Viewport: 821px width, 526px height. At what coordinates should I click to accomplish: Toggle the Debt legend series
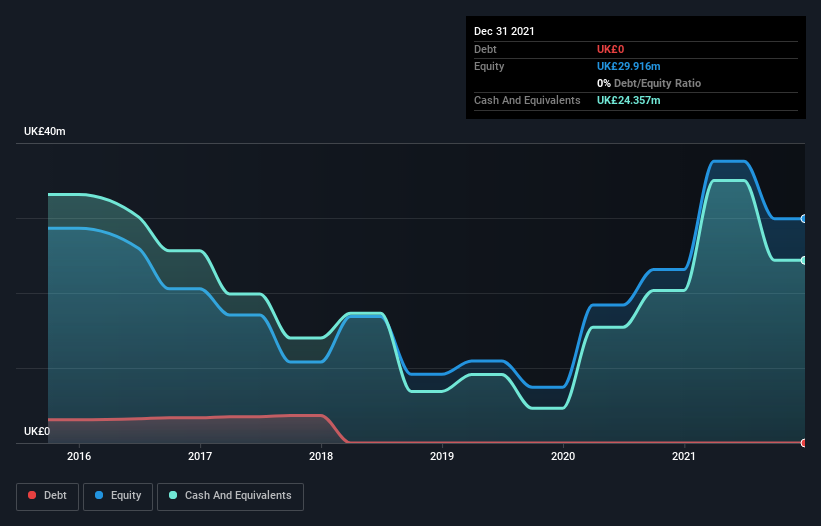(47, 496)
